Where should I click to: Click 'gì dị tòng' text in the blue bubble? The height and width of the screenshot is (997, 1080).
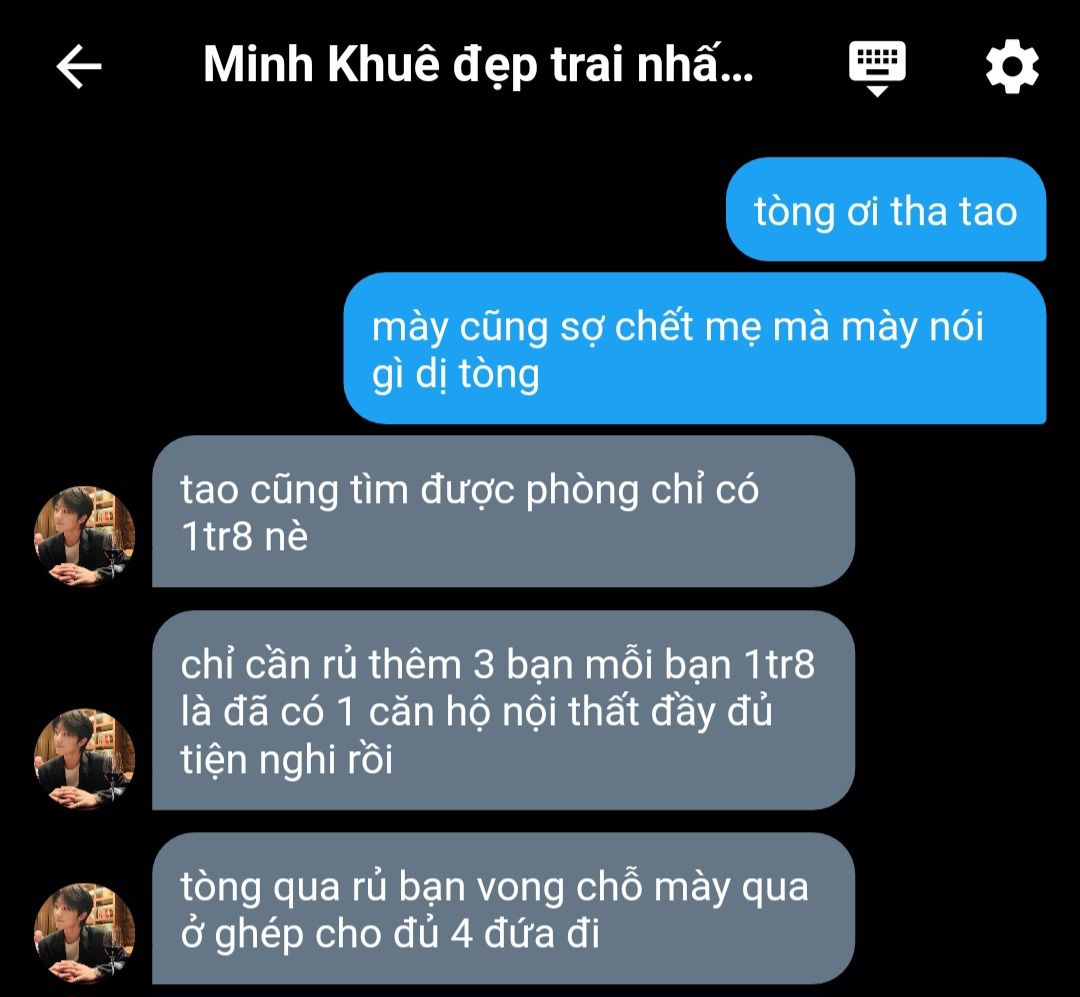pyautogui.click(x=455, y=376)
